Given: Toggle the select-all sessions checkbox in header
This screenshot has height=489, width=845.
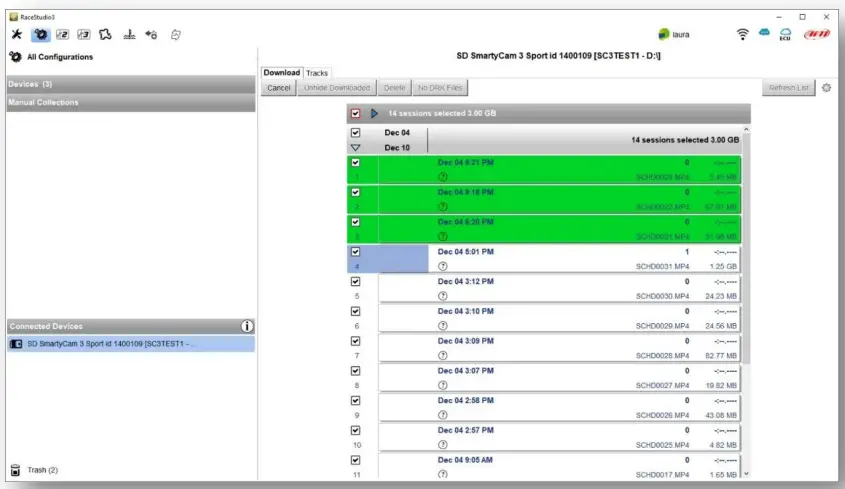Looking at the screenshot, I should click(x=355, y=113).
